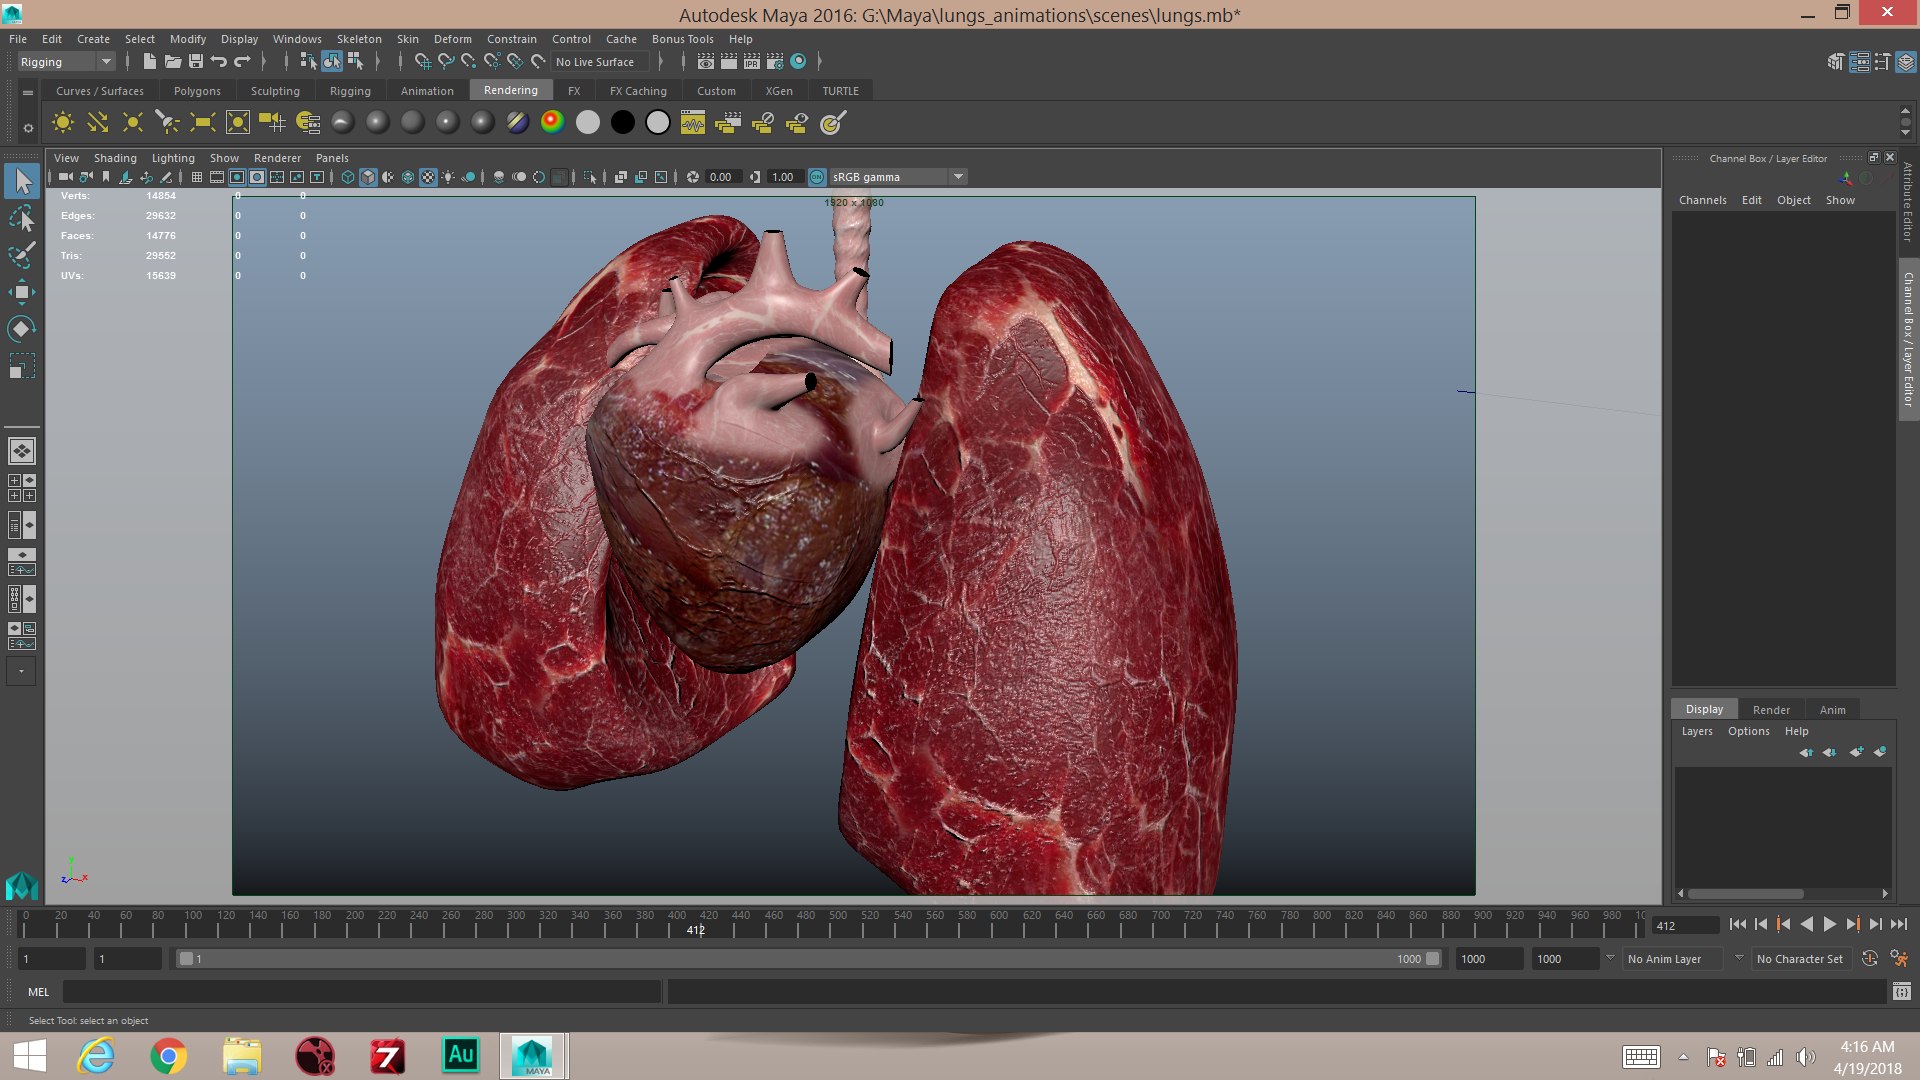The image size is (1920, 1080).
Task: Go to start of playback range
Action: pos(1738,925)
